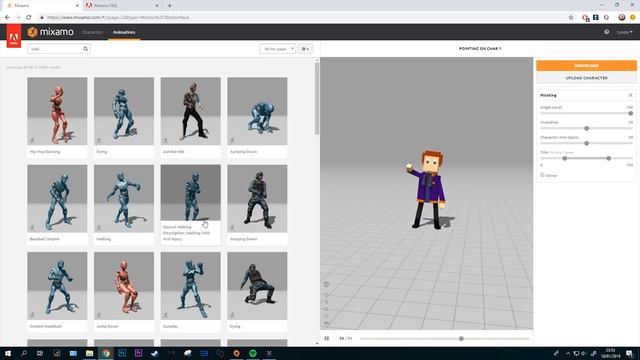640x360 pixels.
Task: Select the Zombie Idle animation thumbnail
Action: point(191,111)
